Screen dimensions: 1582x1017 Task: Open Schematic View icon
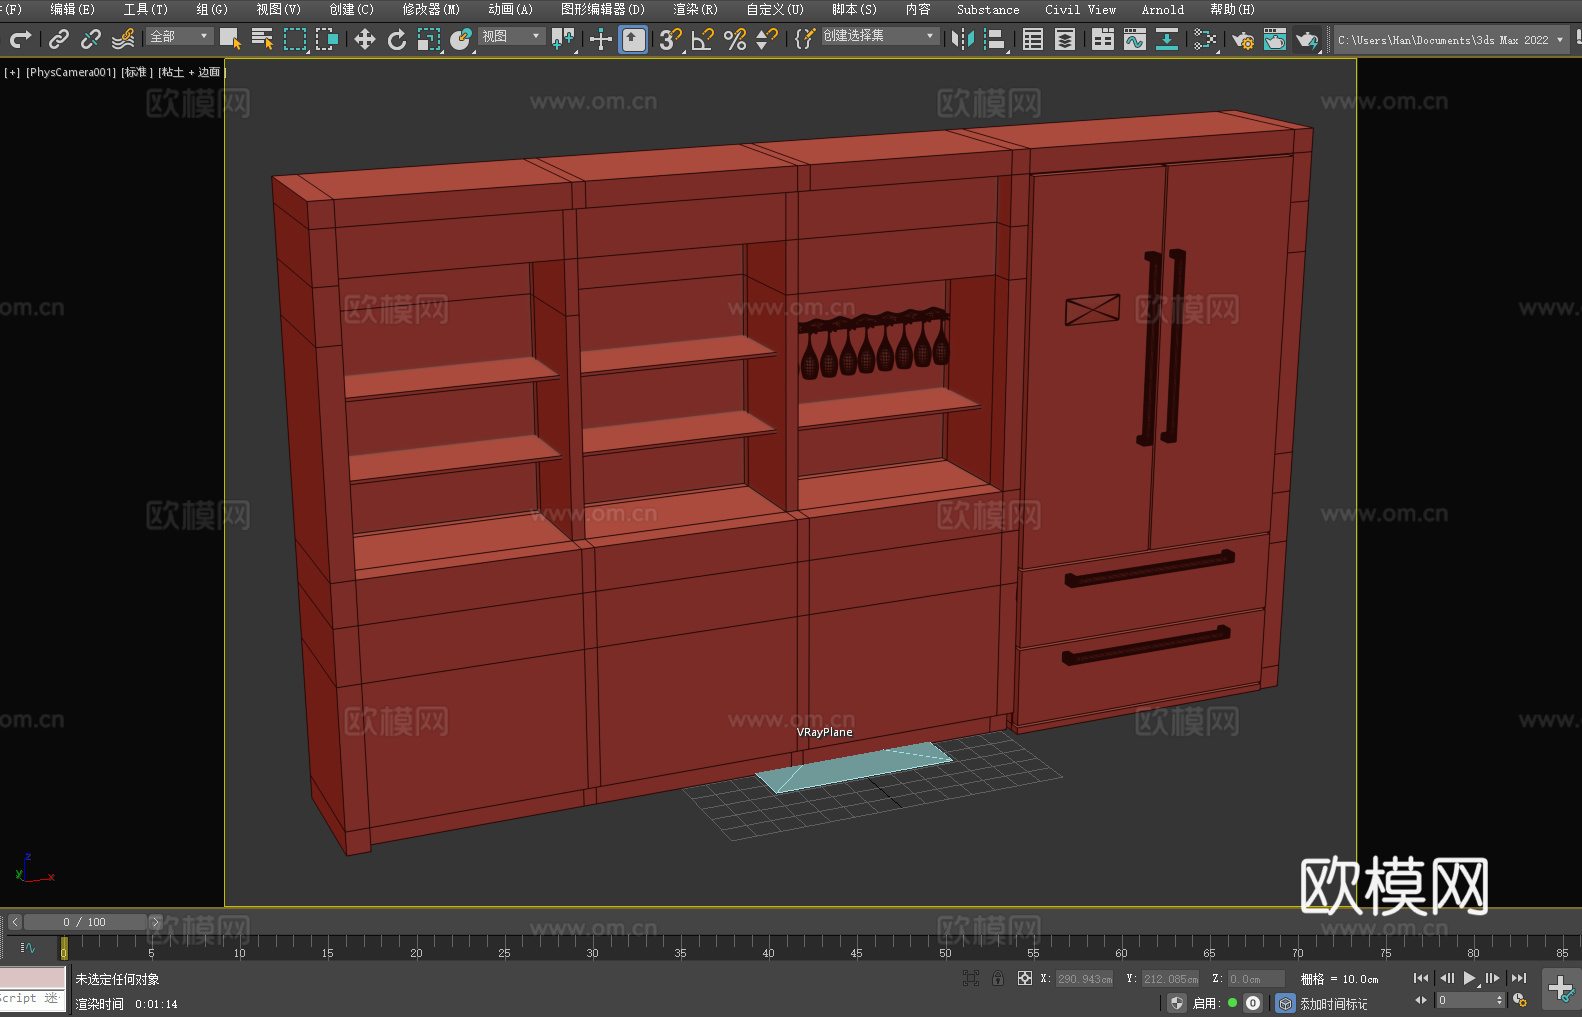pyautogui.click(x=1204, y=40)
